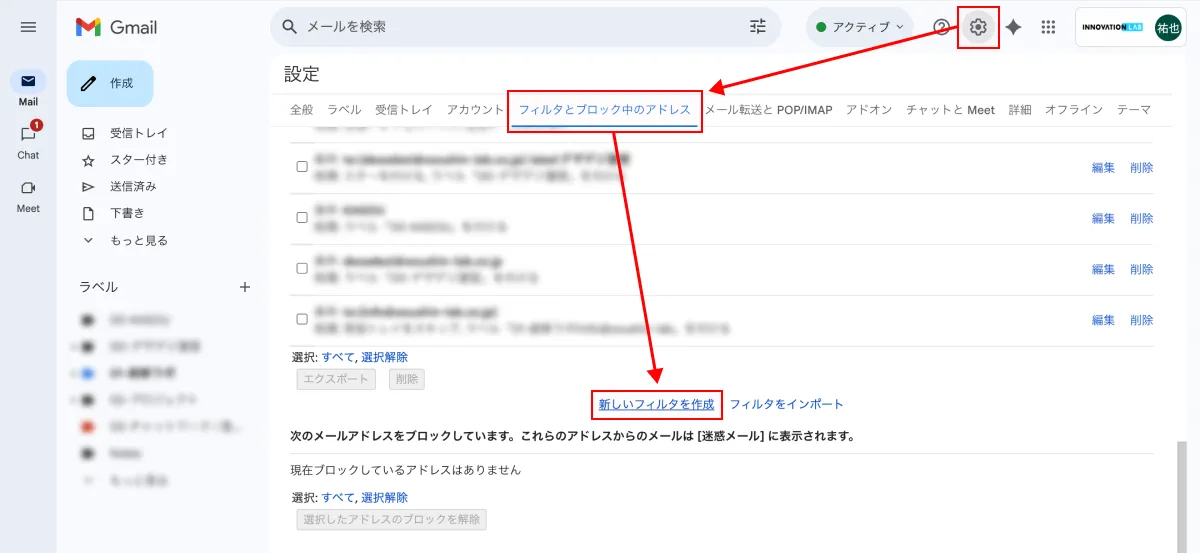Image resolution: width=1200 pixels, height=553 pixels.
Task: Click the settings gear icon
Action: click(978, 27)
